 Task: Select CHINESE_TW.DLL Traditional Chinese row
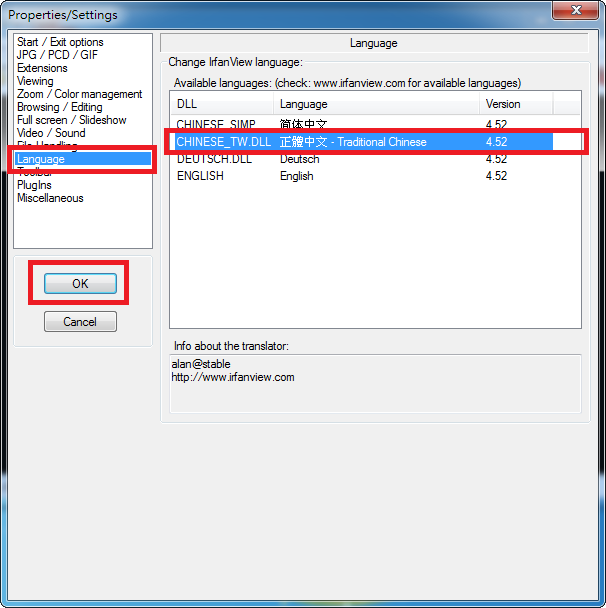click(x=361, y=142)
